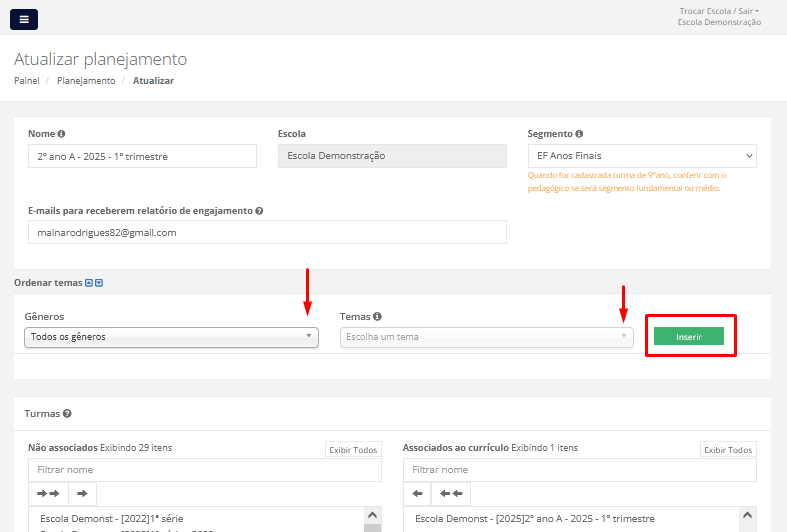Edit the Nome input field
This screenshot has height=532, width=787.
point(142,156)
